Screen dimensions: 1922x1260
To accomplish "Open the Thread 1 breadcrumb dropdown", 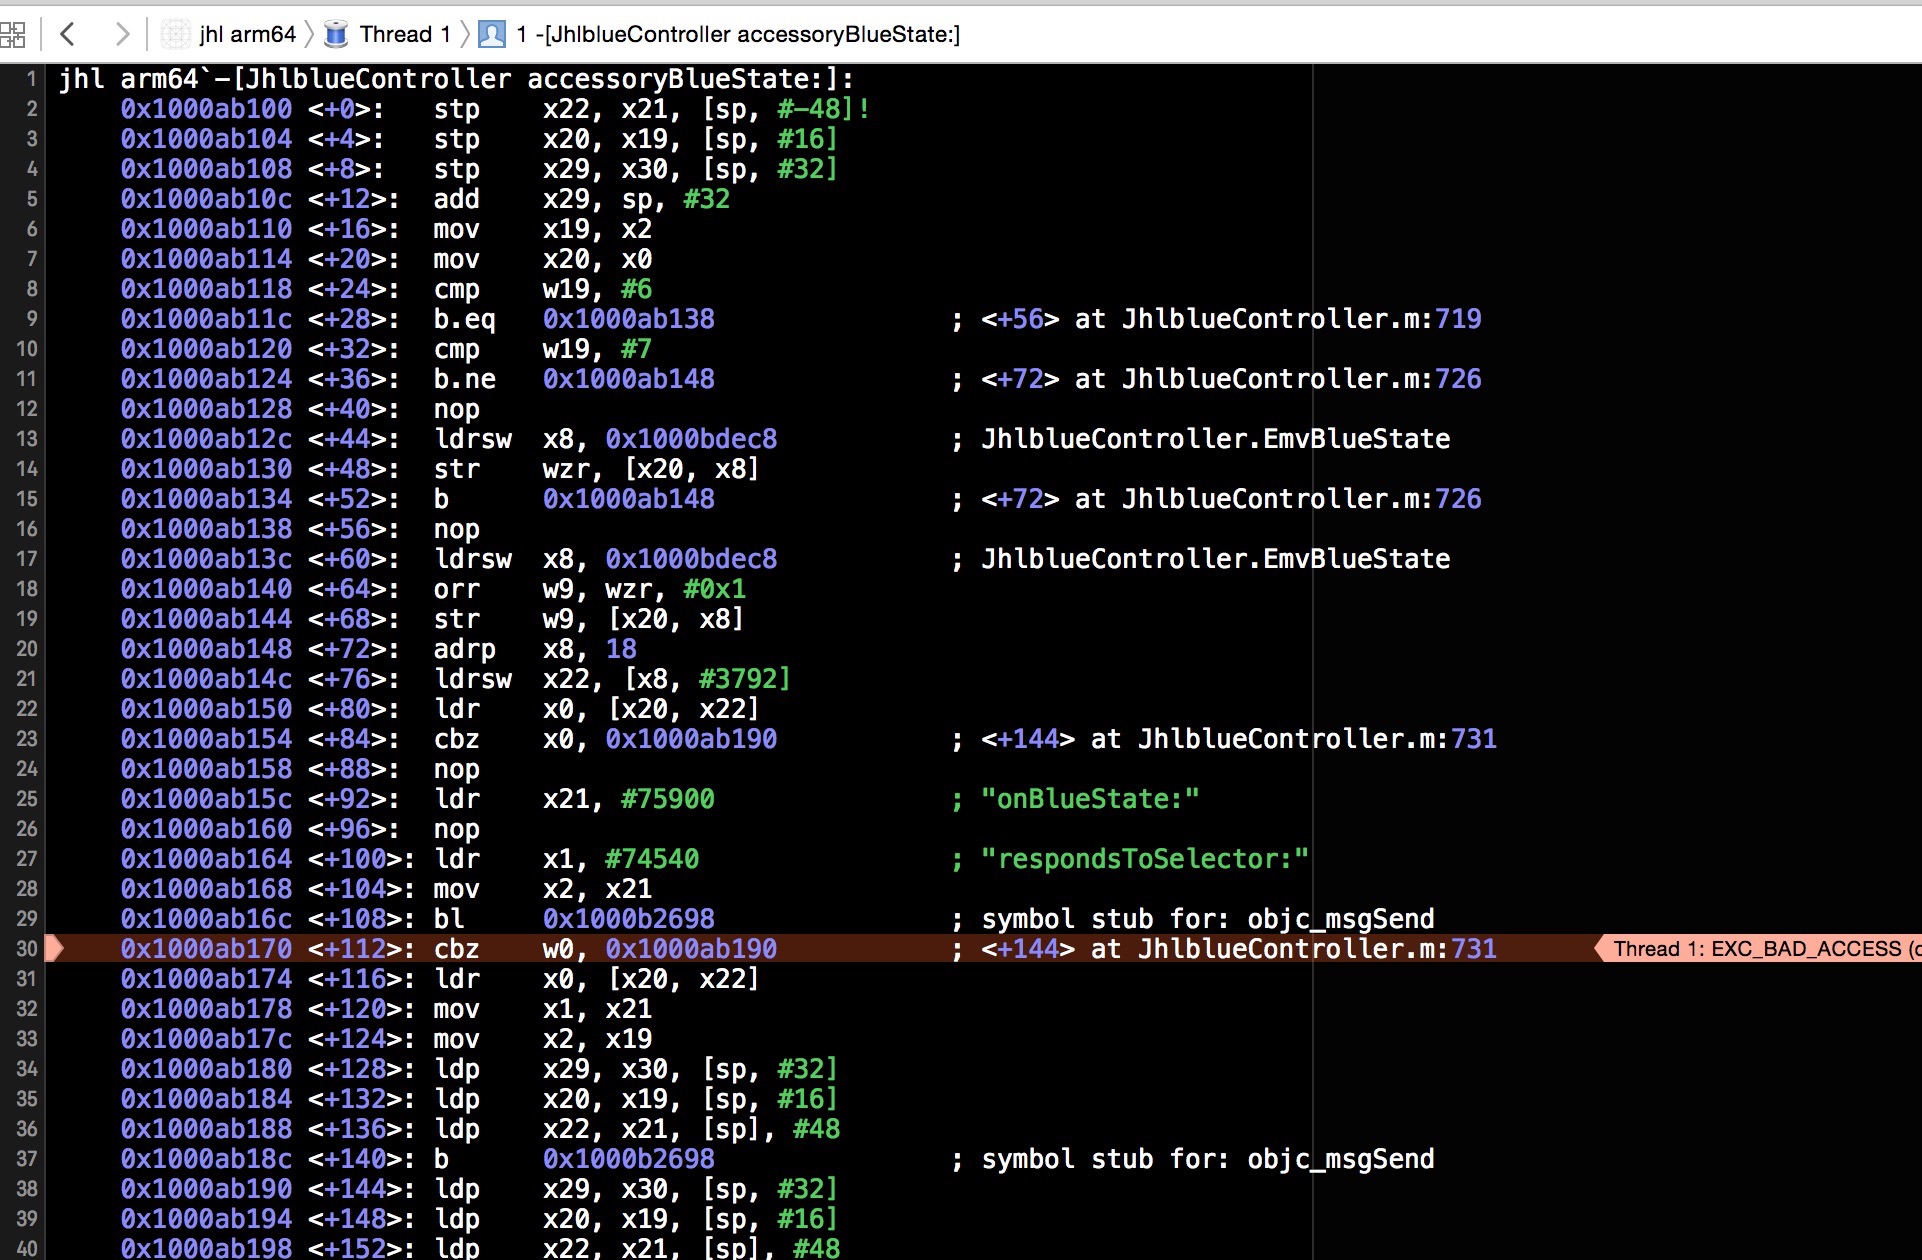I will (x=404, y=35).
